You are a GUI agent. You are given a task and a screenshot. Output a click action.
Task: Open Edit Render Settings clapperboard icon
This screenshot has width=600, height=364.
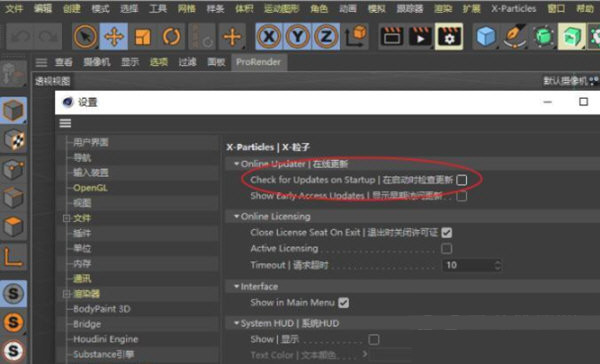[x=449, y=37]
